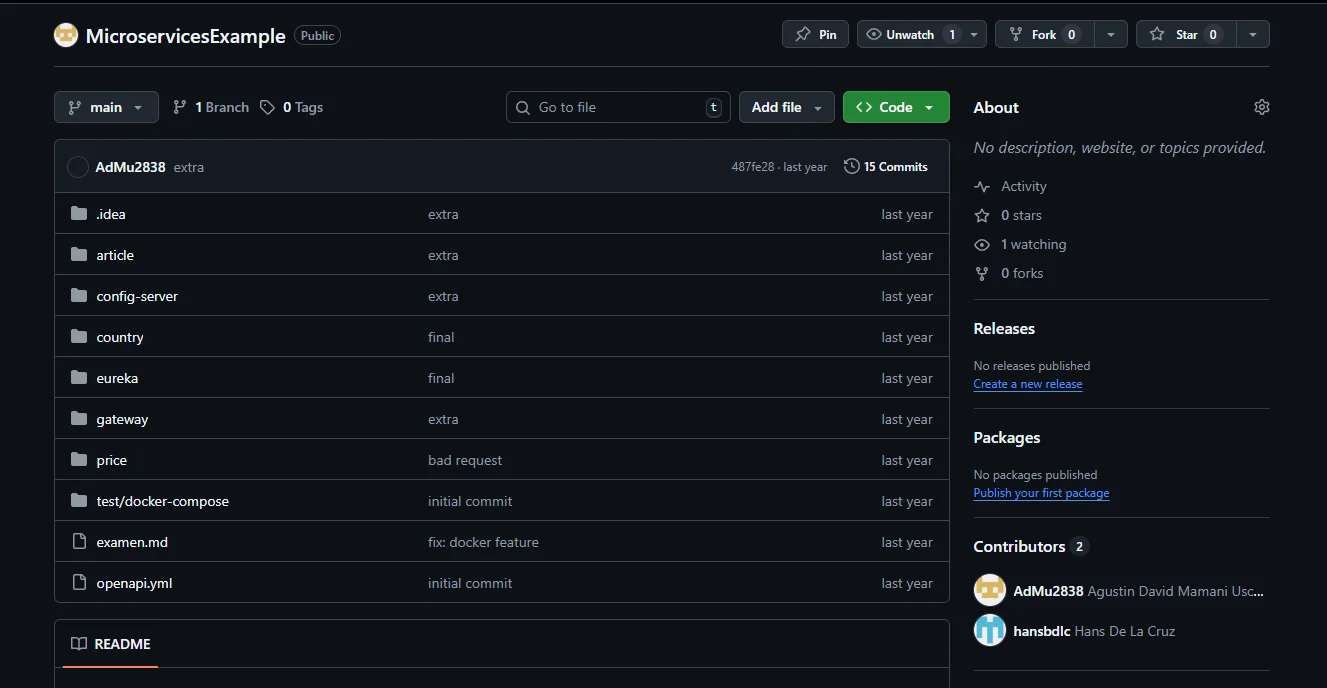Select the README tab
This screenshot has width=1327, height=688.
pos(110,644)
